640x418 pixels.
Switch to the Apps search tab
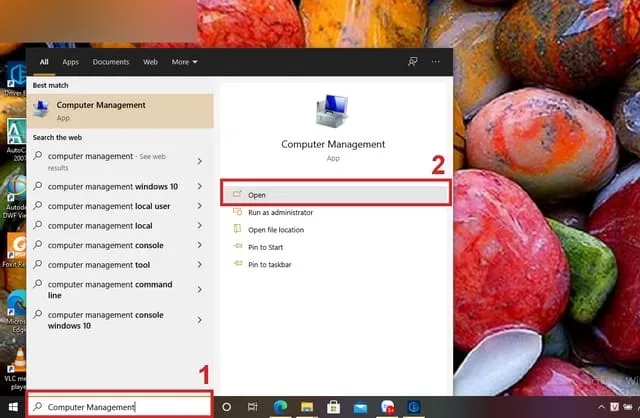(71, 62)
